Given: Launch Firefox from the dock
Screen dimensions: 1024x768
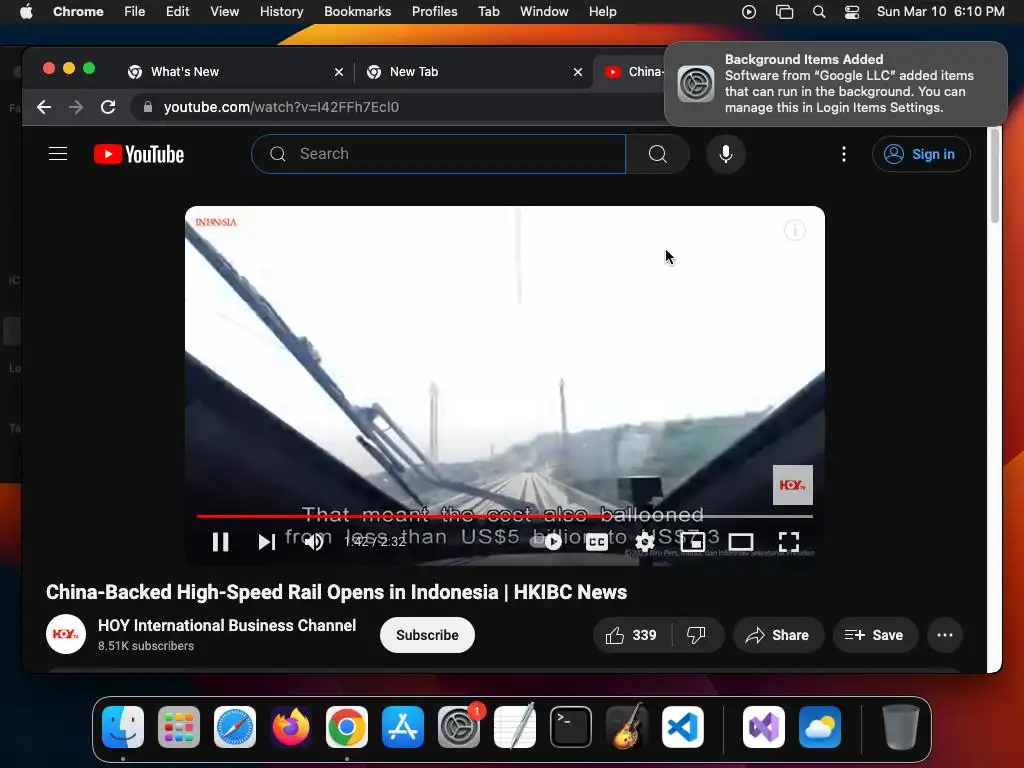Looking at the screenshot, I should (291, 727).
